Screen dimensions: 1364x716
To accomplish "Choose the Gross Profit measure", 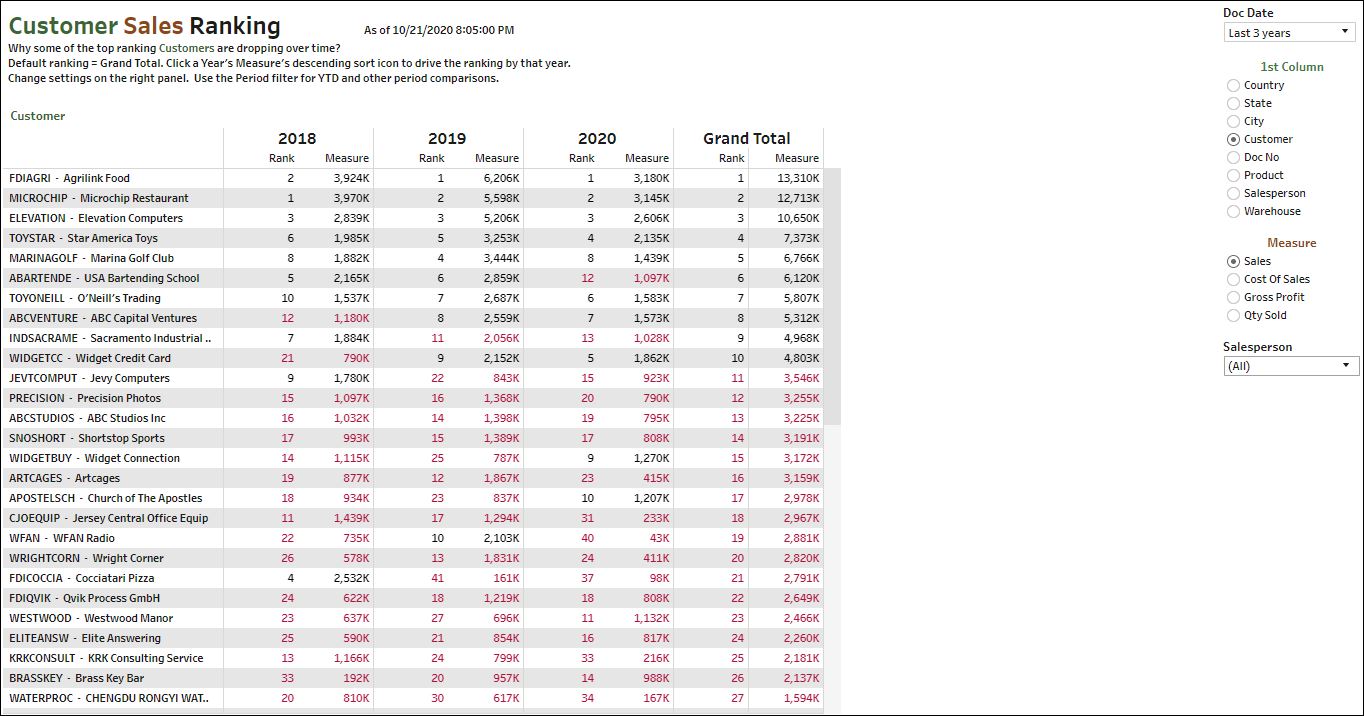I will point(1234,298).
